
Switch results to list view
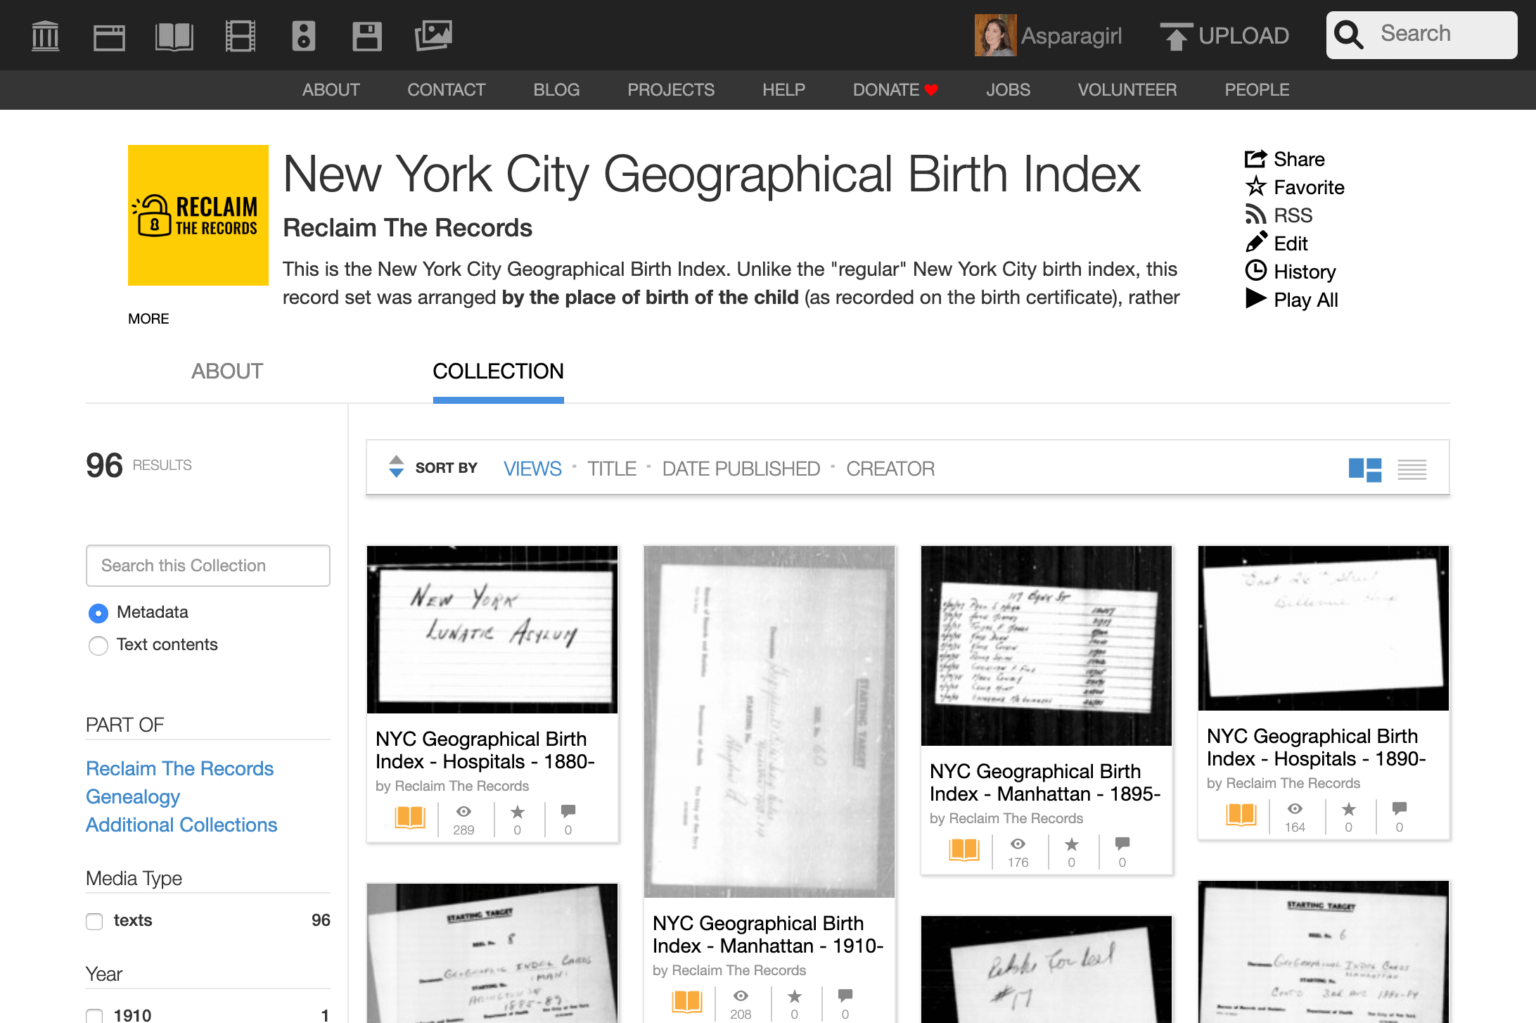[x=1411, y=467]
